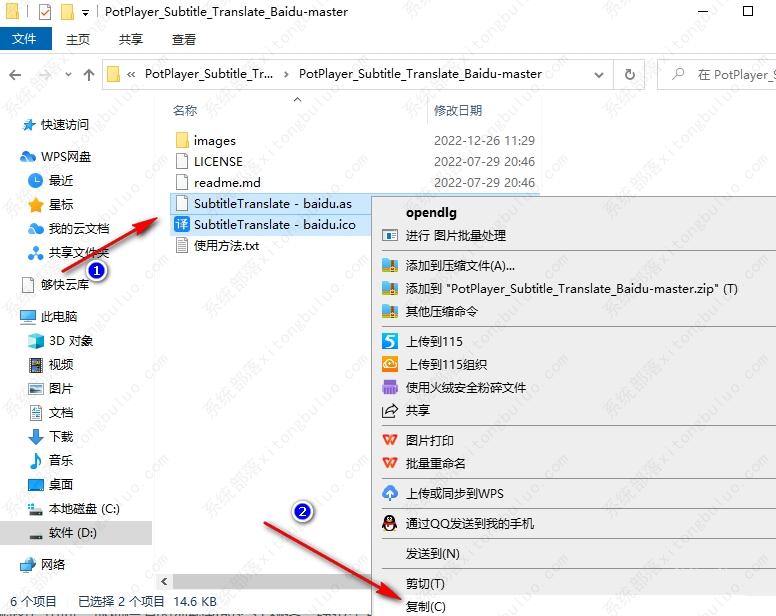776x616 pixels.
Task: Open 最近 under WPS网盘
Action: pos(61,181)
